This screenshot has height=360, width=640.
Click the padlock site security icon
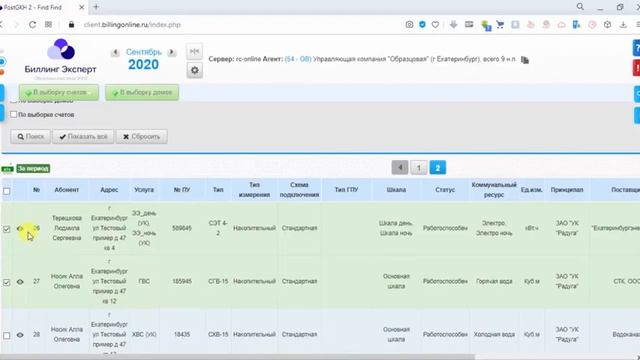(x=71, y=24)
